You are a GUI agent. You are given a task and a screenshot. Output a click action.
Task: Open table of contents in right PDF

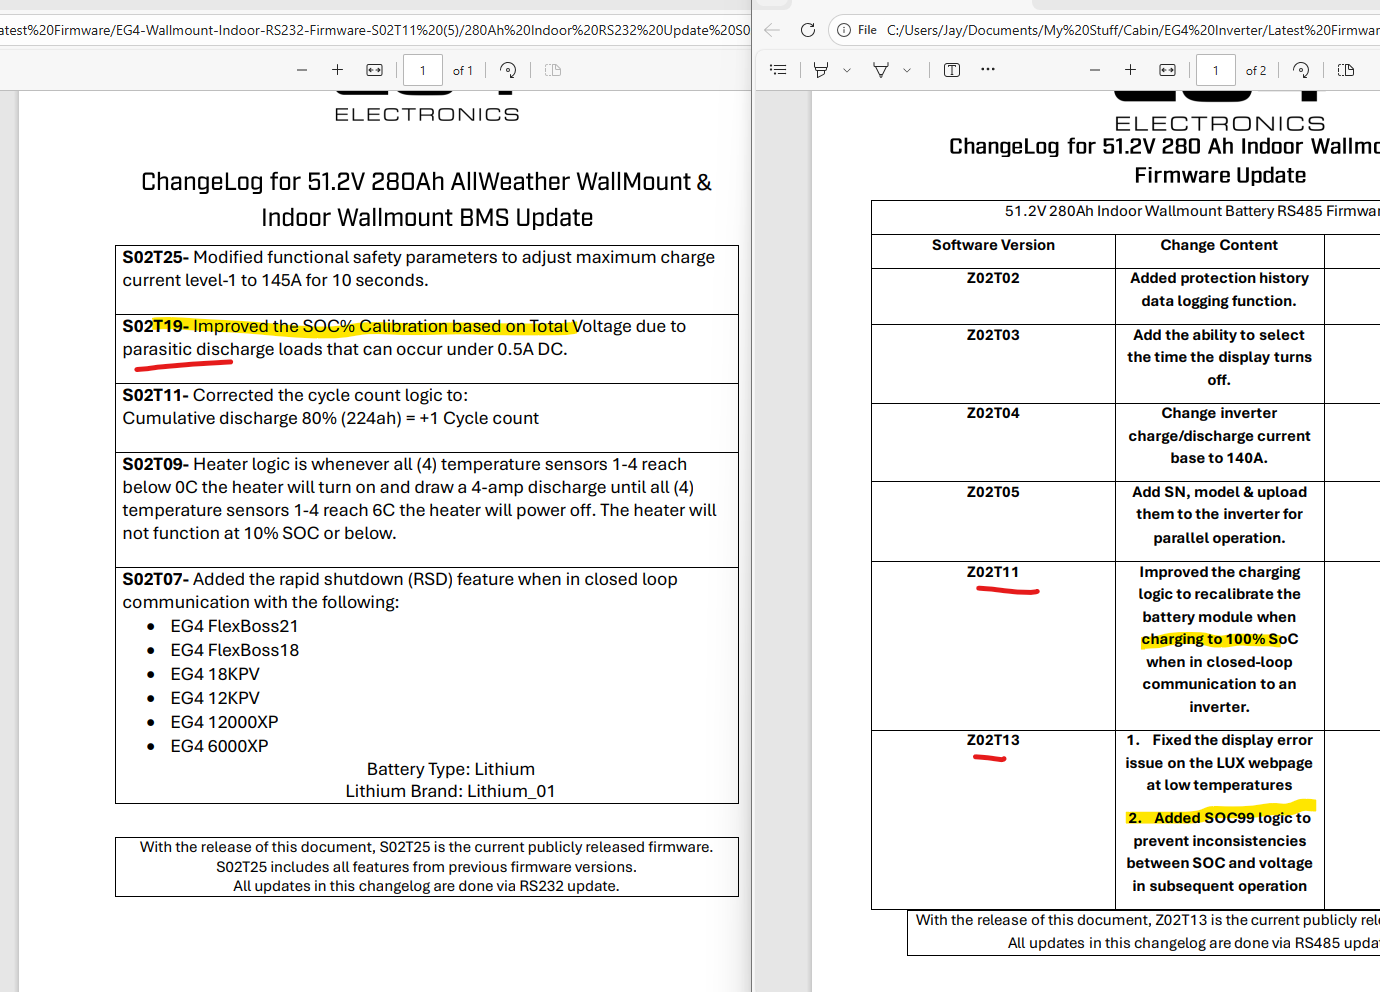(778, 70)
